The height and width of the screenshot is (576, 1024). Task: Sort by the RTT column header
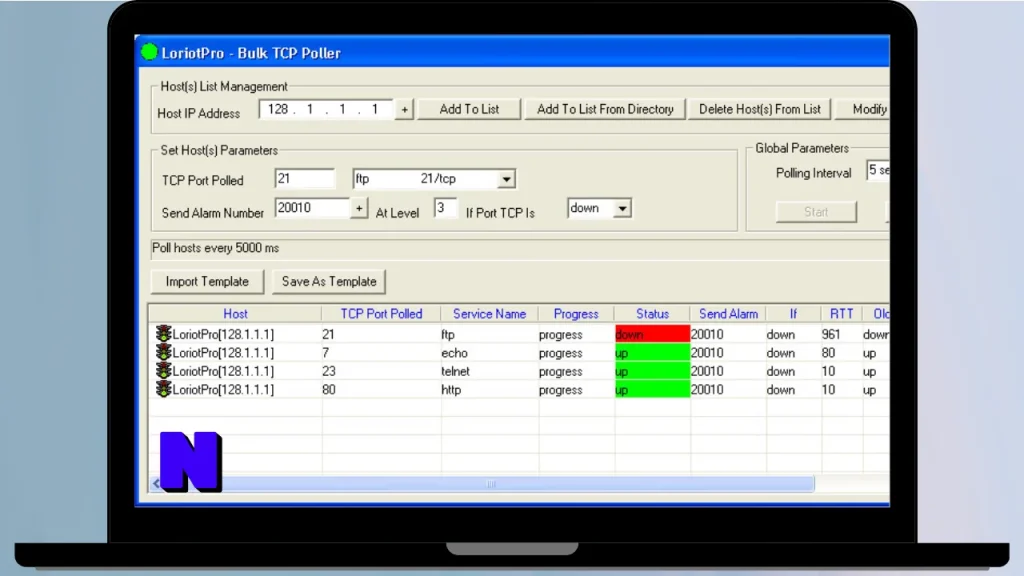[842, 313]
